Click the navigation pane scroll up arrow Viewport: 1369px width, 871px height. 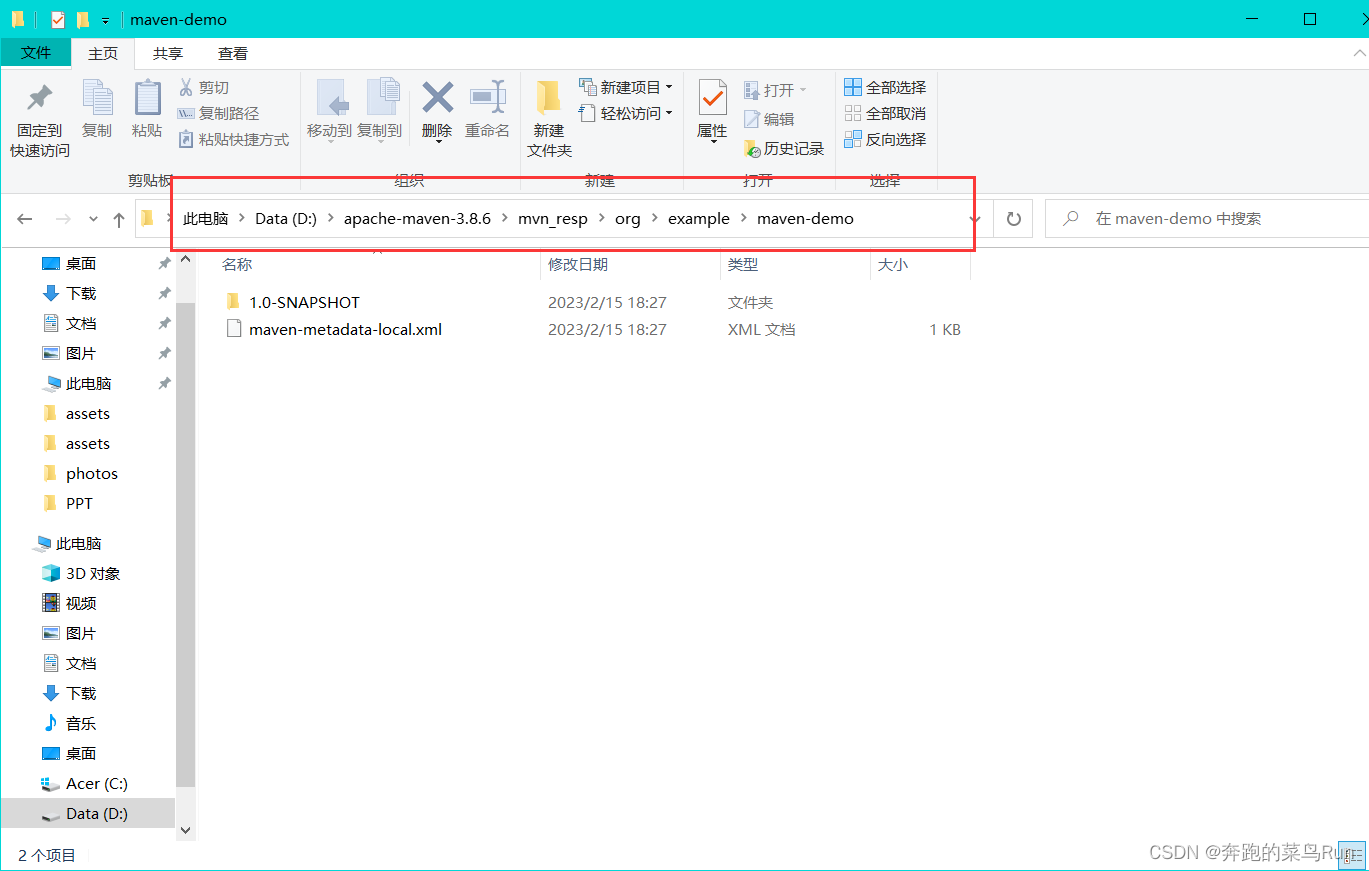pyautogui.click(x=185, y=261)
